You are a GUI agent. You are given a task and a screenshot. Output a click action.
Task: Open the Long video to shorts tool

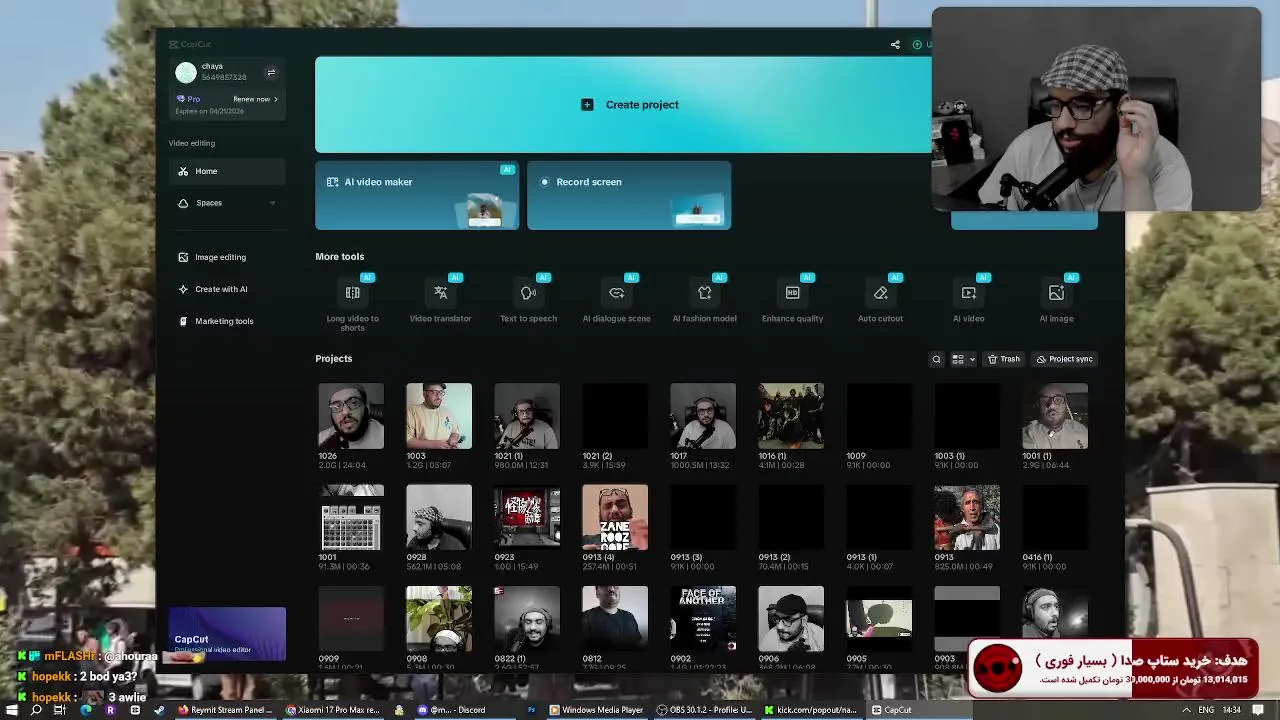[x=352, y=304]
